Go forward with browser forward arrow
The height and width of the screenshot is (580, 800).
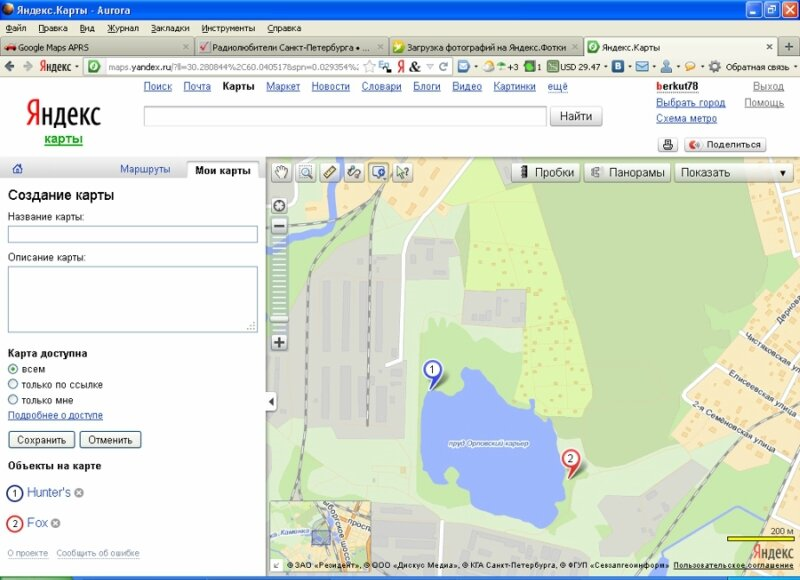click(28, 66)
